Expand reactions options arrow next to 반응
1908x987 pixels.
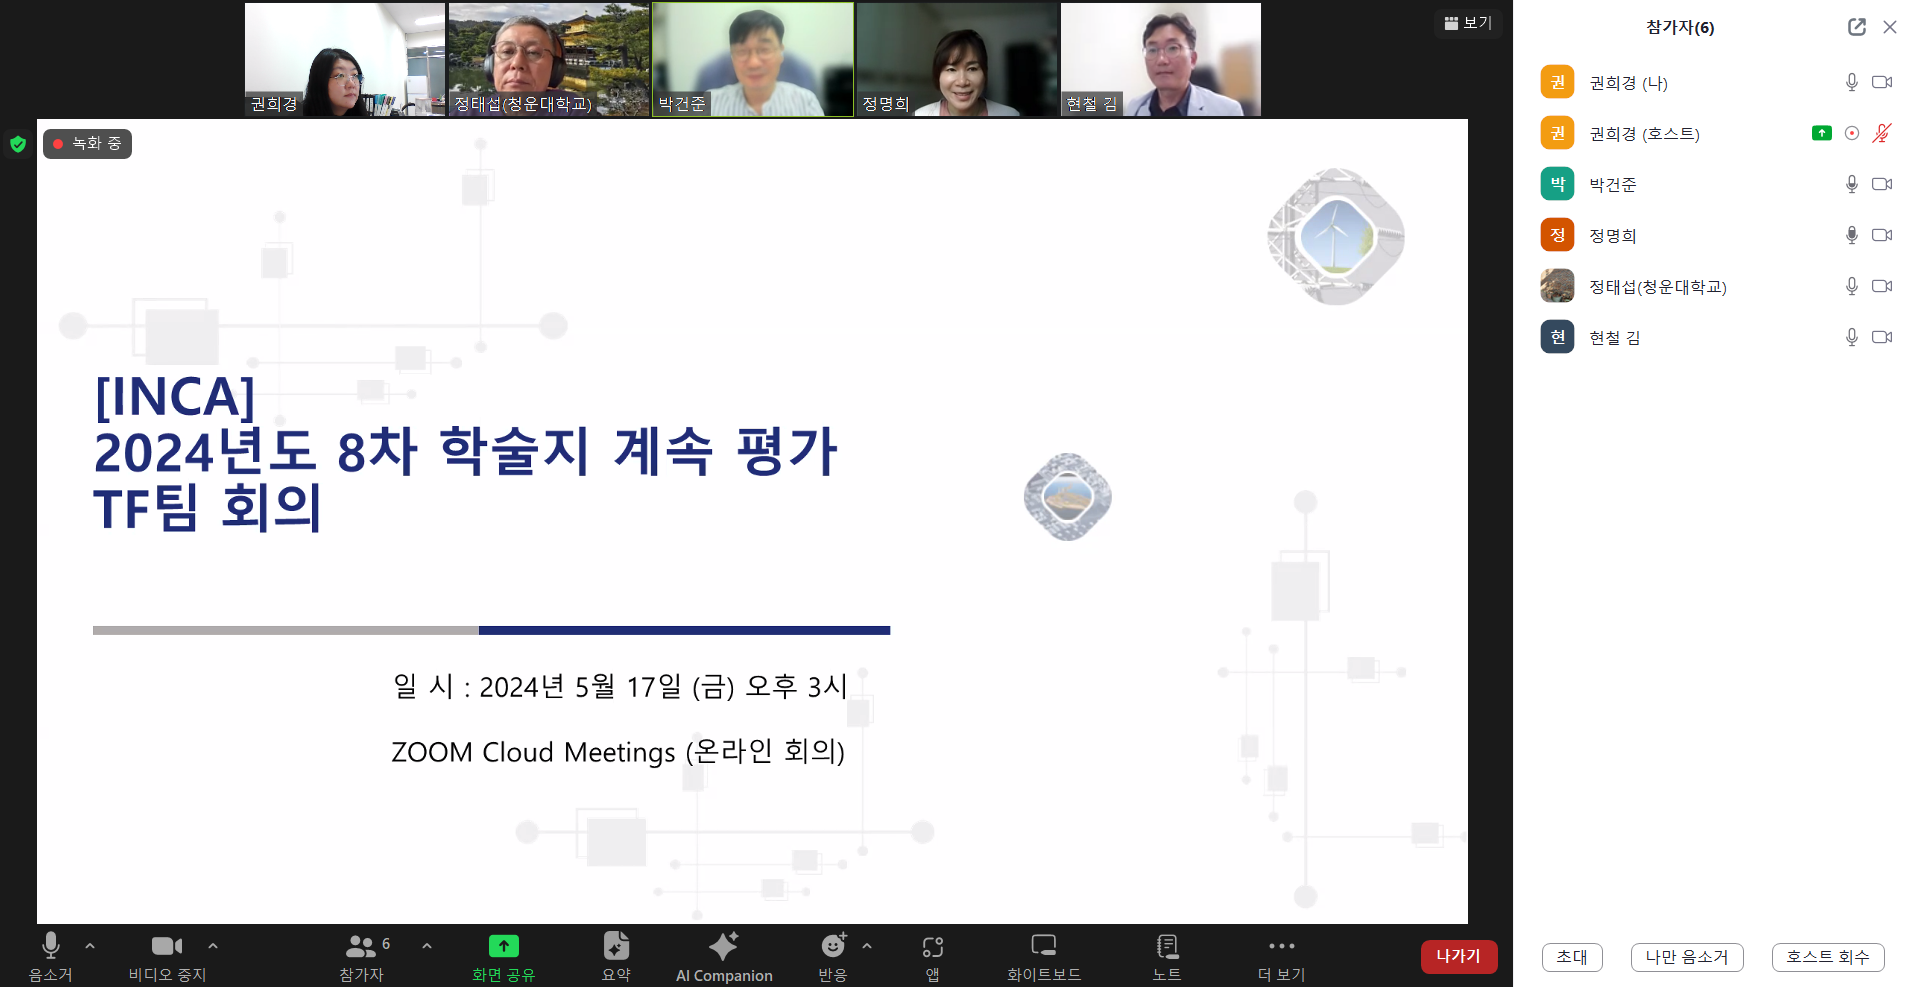point(867,945)
